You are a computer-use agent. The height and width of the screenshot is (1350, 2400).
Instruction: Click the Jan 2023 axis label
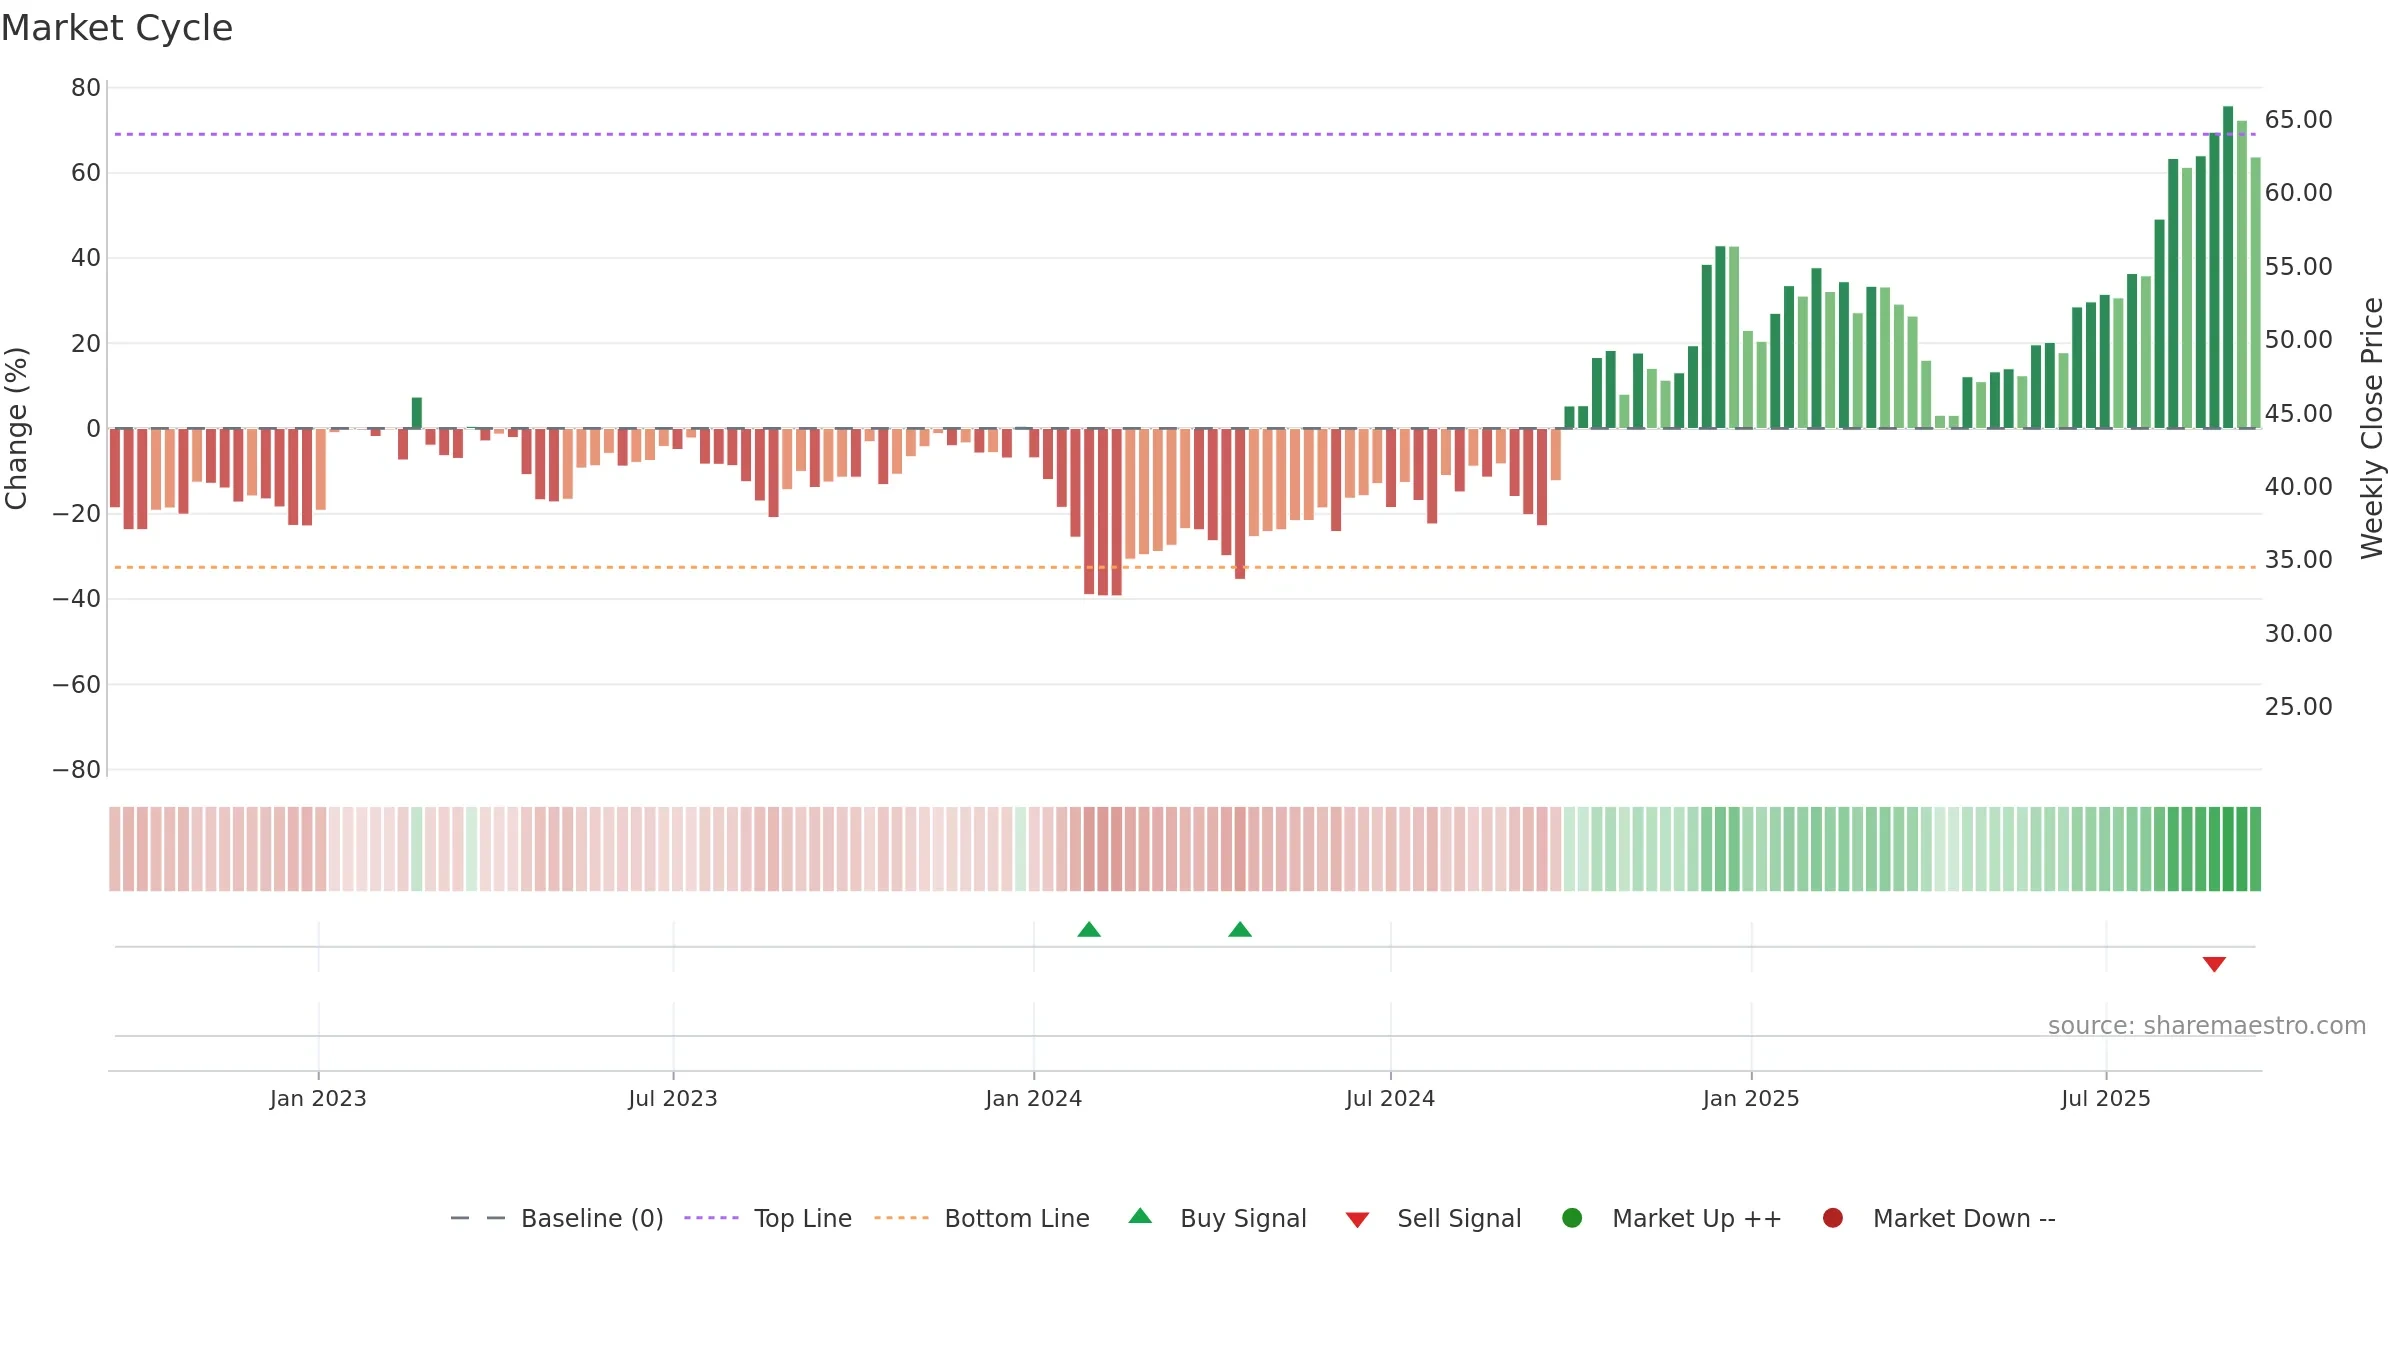click(x=318, y=1098)
